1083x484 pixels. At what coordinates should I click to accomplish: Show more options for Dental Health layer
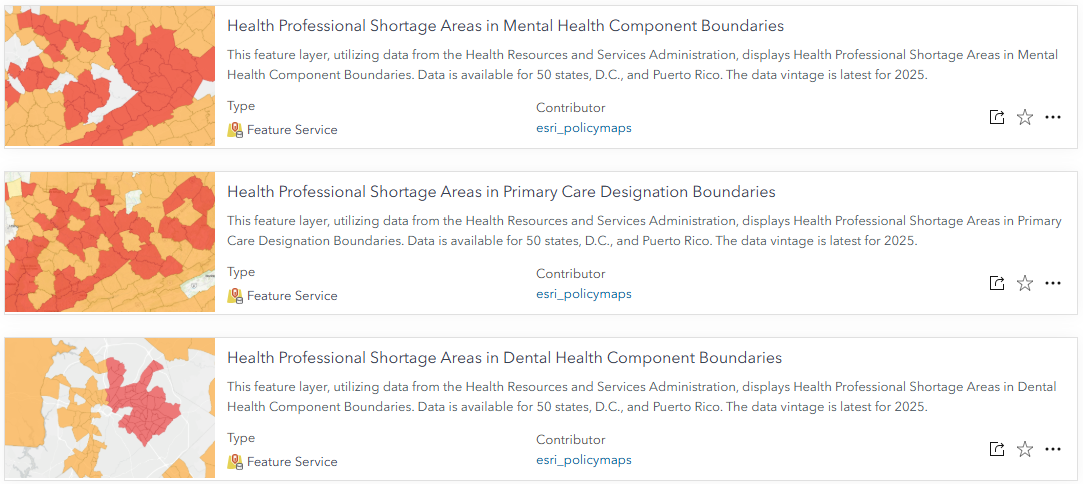pyautogui.click(x=1053, y=449)
